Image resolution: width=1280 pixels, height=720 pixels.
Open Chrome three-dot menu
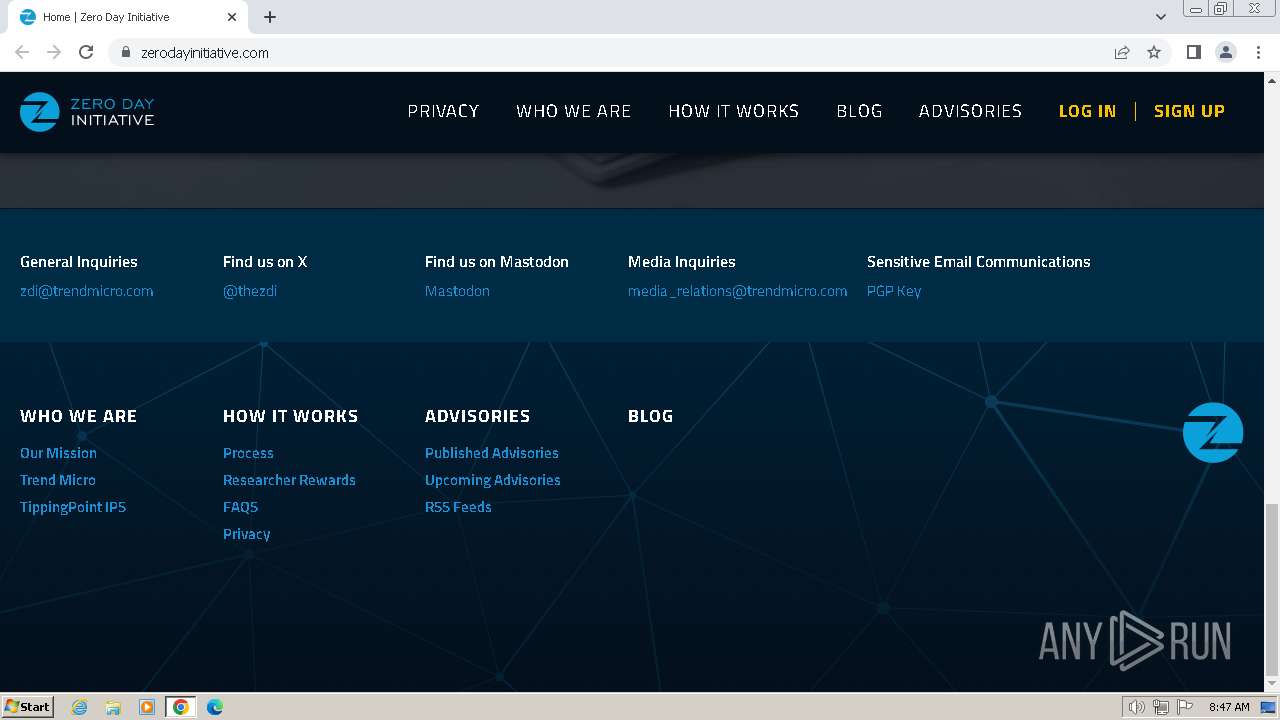click(1258, 52)
